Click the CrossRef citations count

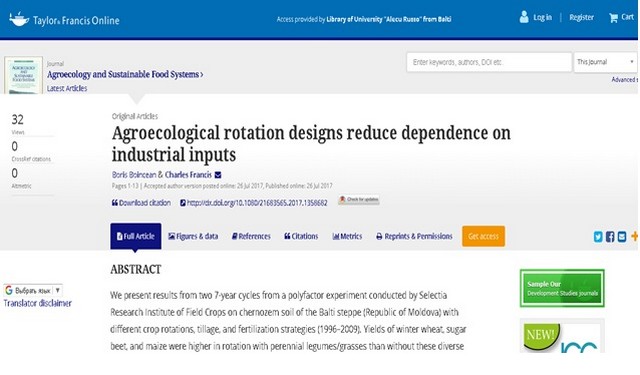tap(15, 146)
